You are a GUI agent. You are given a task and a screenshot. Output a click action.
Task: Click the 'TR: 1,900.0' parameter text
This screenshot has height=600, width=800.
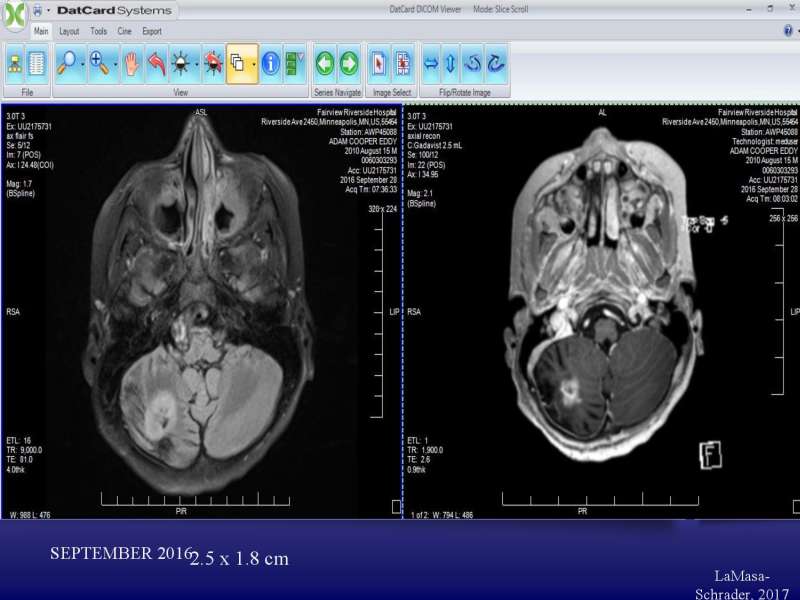coord(426,450)
